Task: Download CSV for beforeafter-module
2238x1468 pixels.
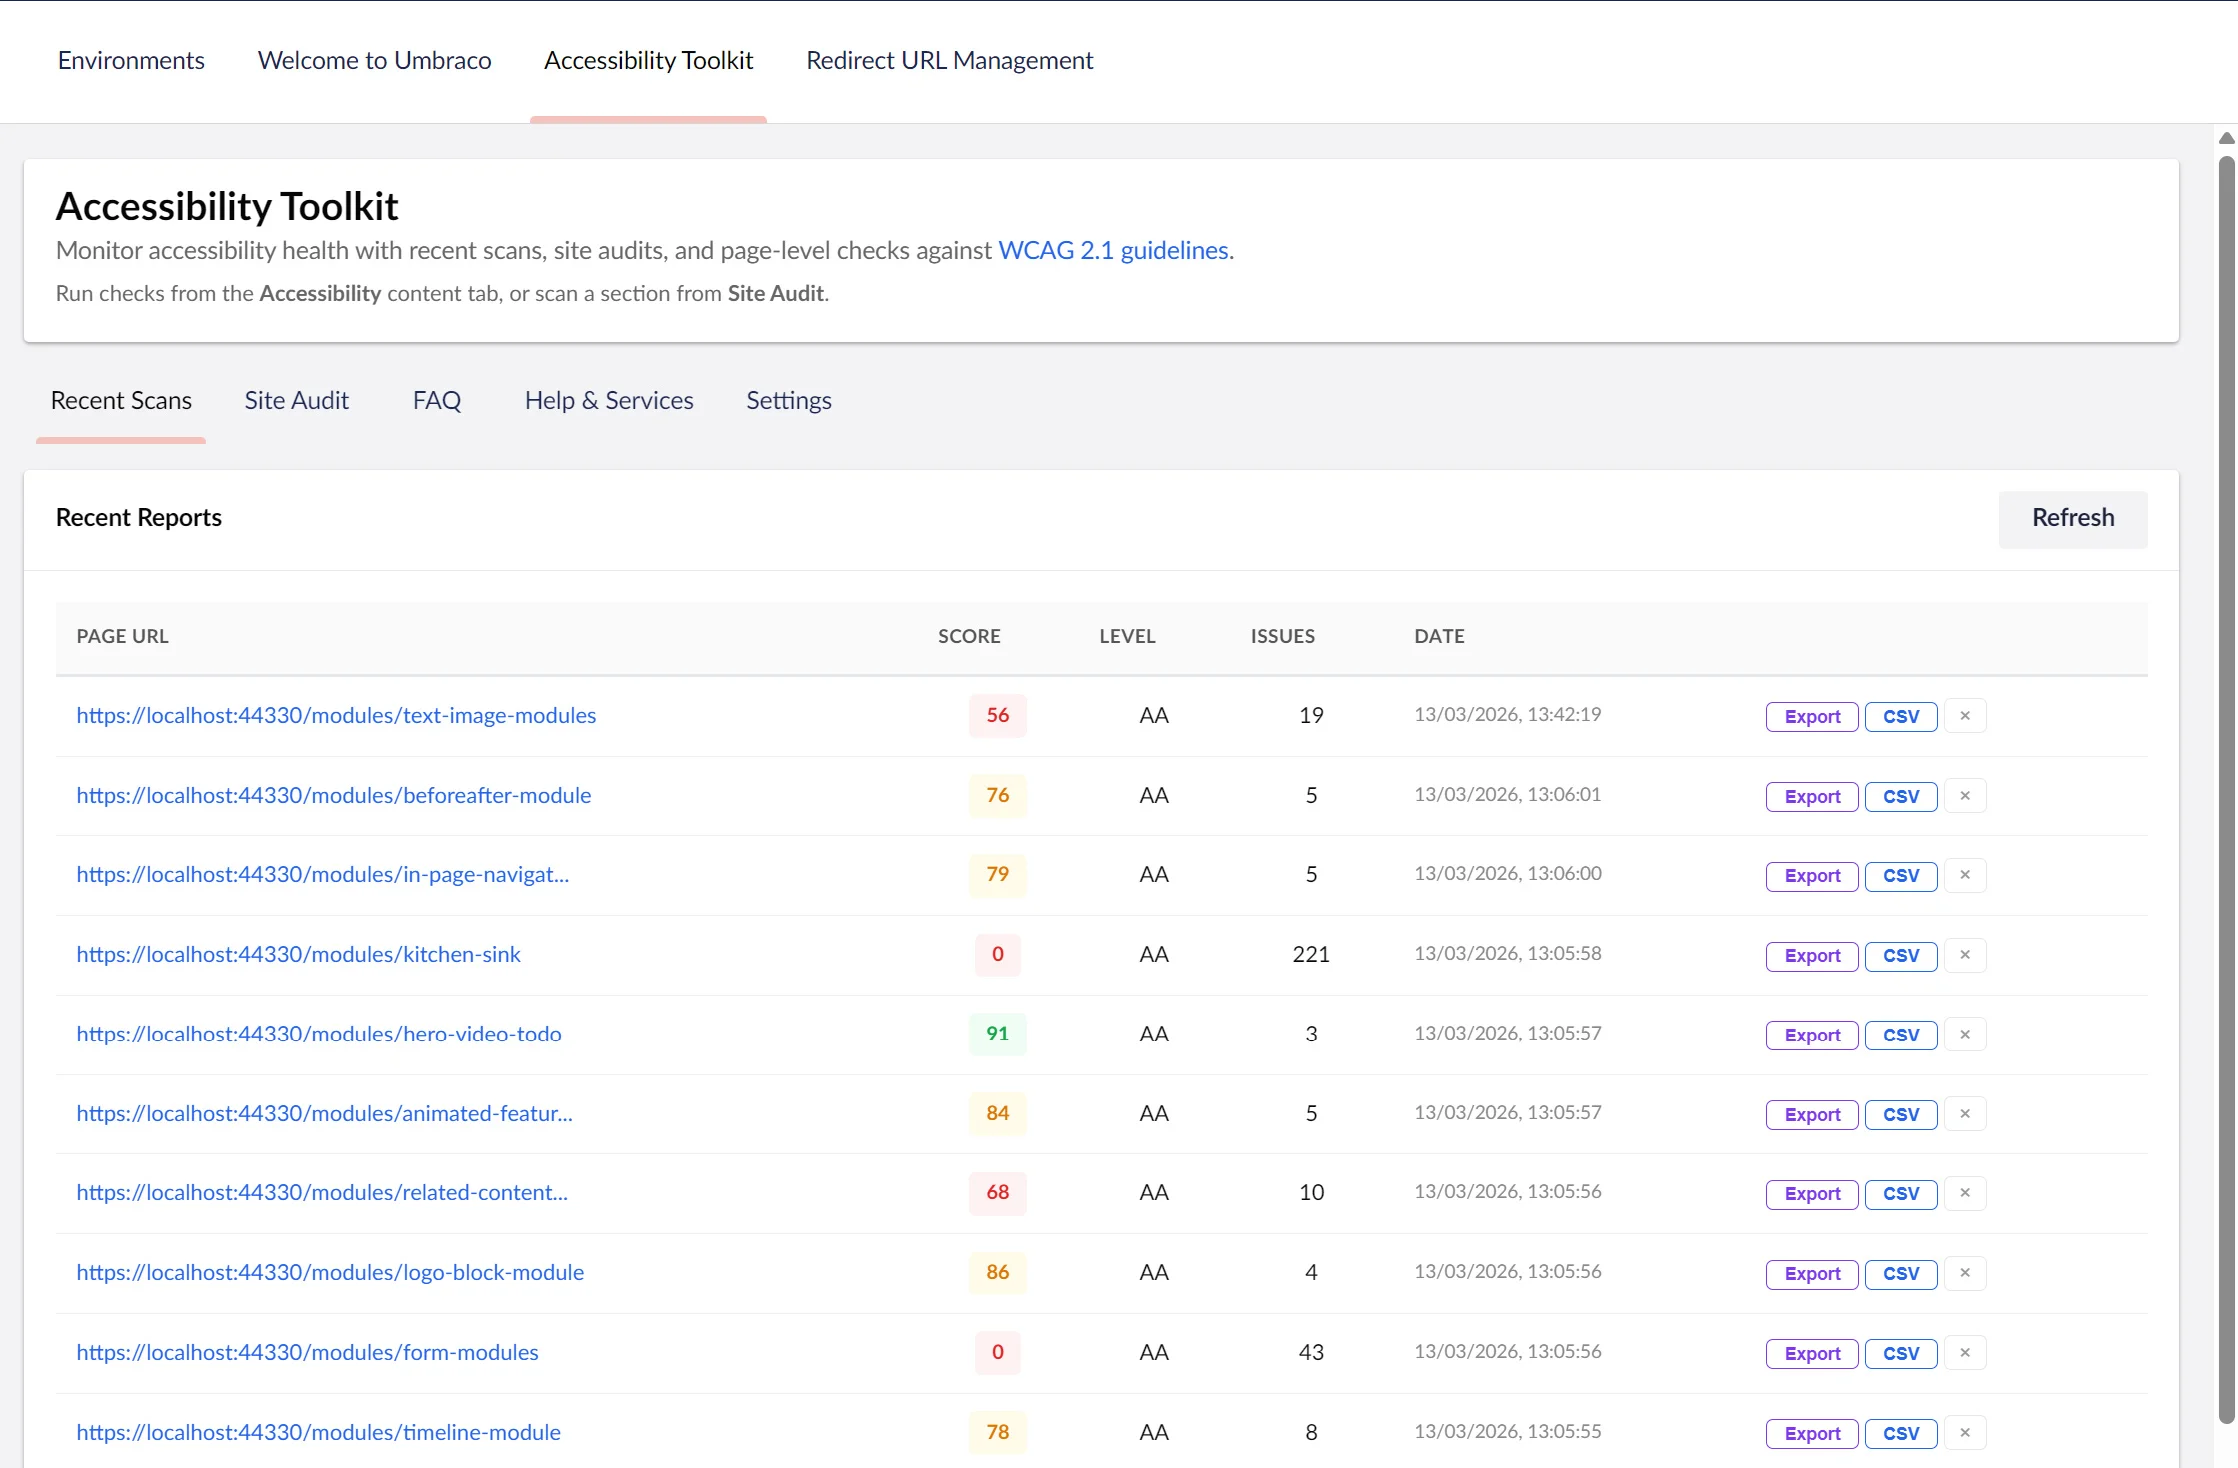Action: pos(1901,797)
